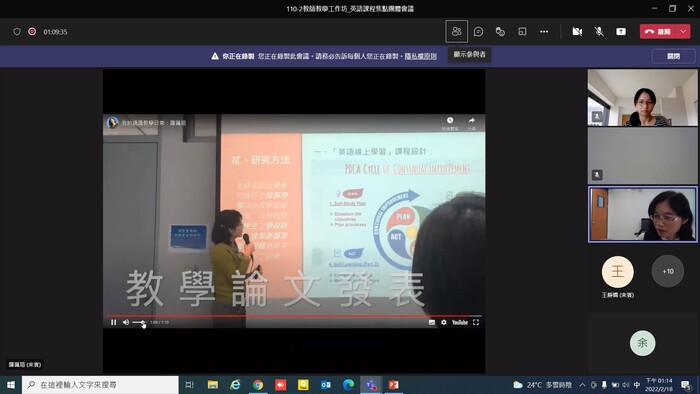The width and height of the screenshot is (700, 394).
Task: Click the red recording indicator
Action: (x=32, y=32)
